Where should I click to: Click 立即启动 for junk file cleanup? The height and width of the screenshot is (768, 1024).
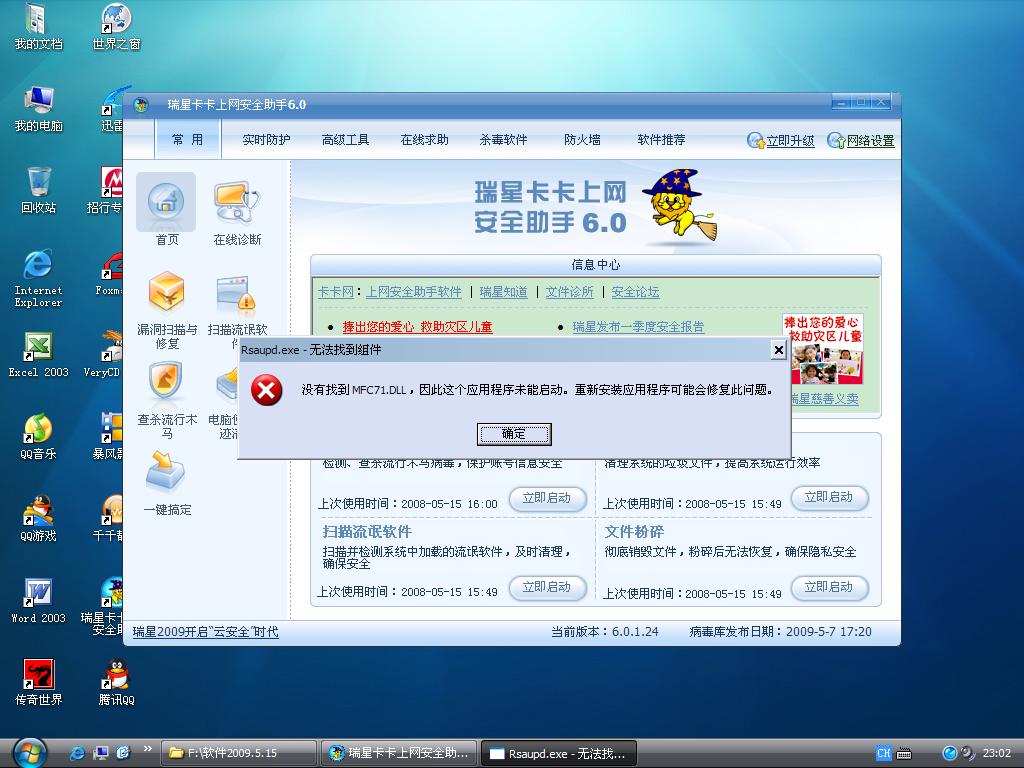coord(829,498)
